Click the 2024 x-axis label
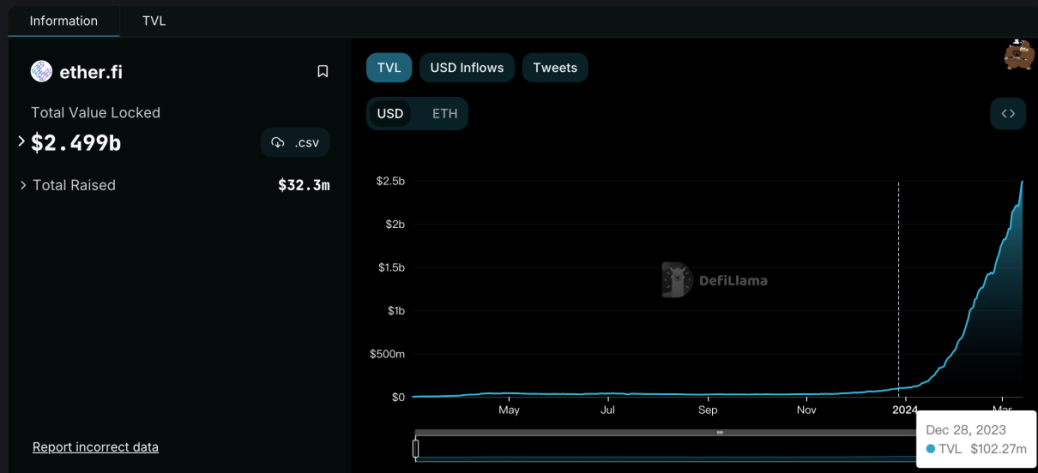Screen dimensions: 1038x473 coord(905,410)
